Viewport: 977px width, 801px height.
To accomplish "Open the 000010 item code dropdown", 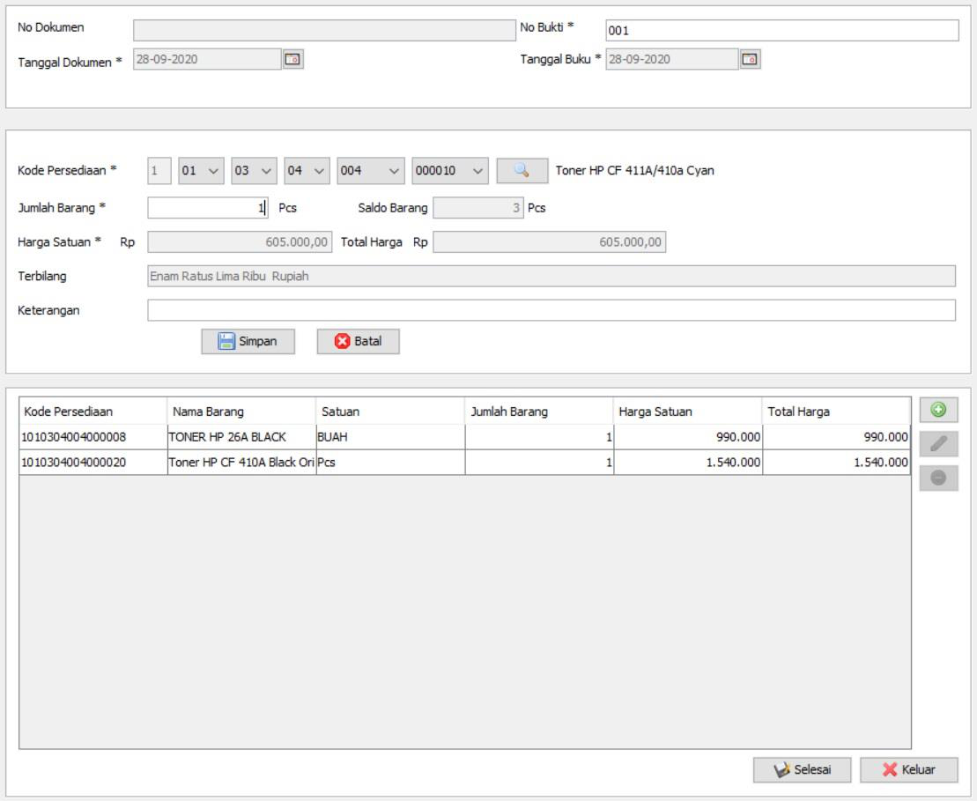I will (450, 171).
